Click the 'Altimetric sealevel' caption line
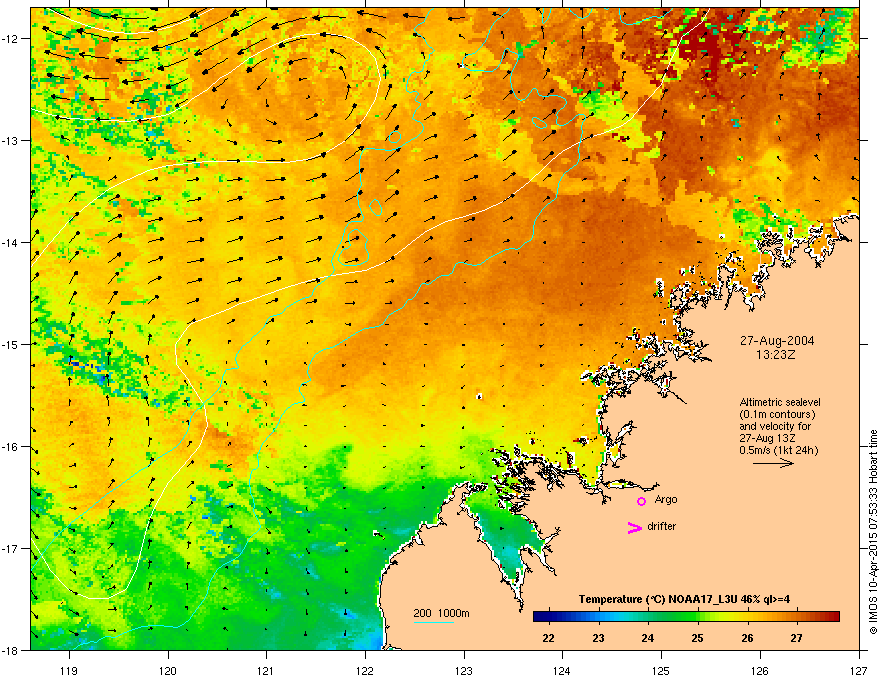The image size is (880, 680). [780, 402]
